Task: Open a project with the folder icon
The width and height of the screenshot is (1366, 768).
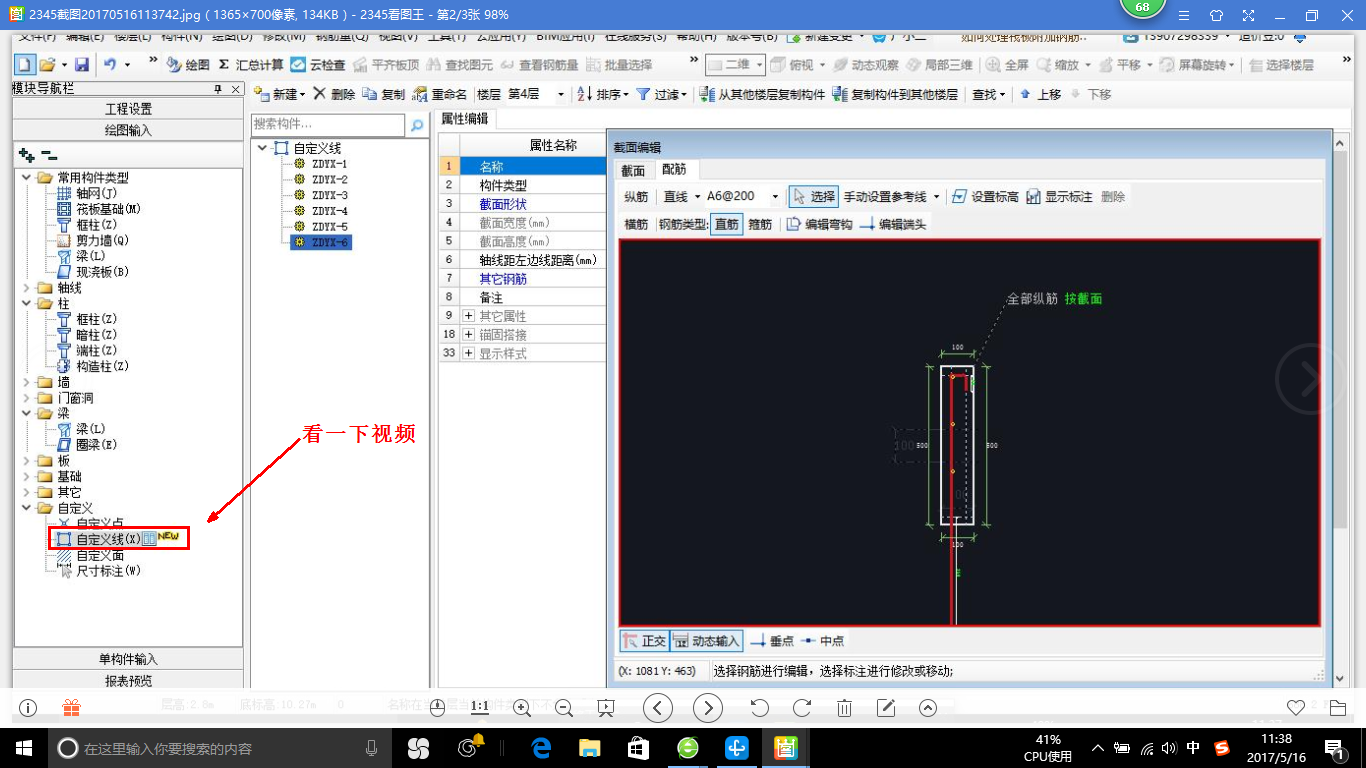Action: 47,64
